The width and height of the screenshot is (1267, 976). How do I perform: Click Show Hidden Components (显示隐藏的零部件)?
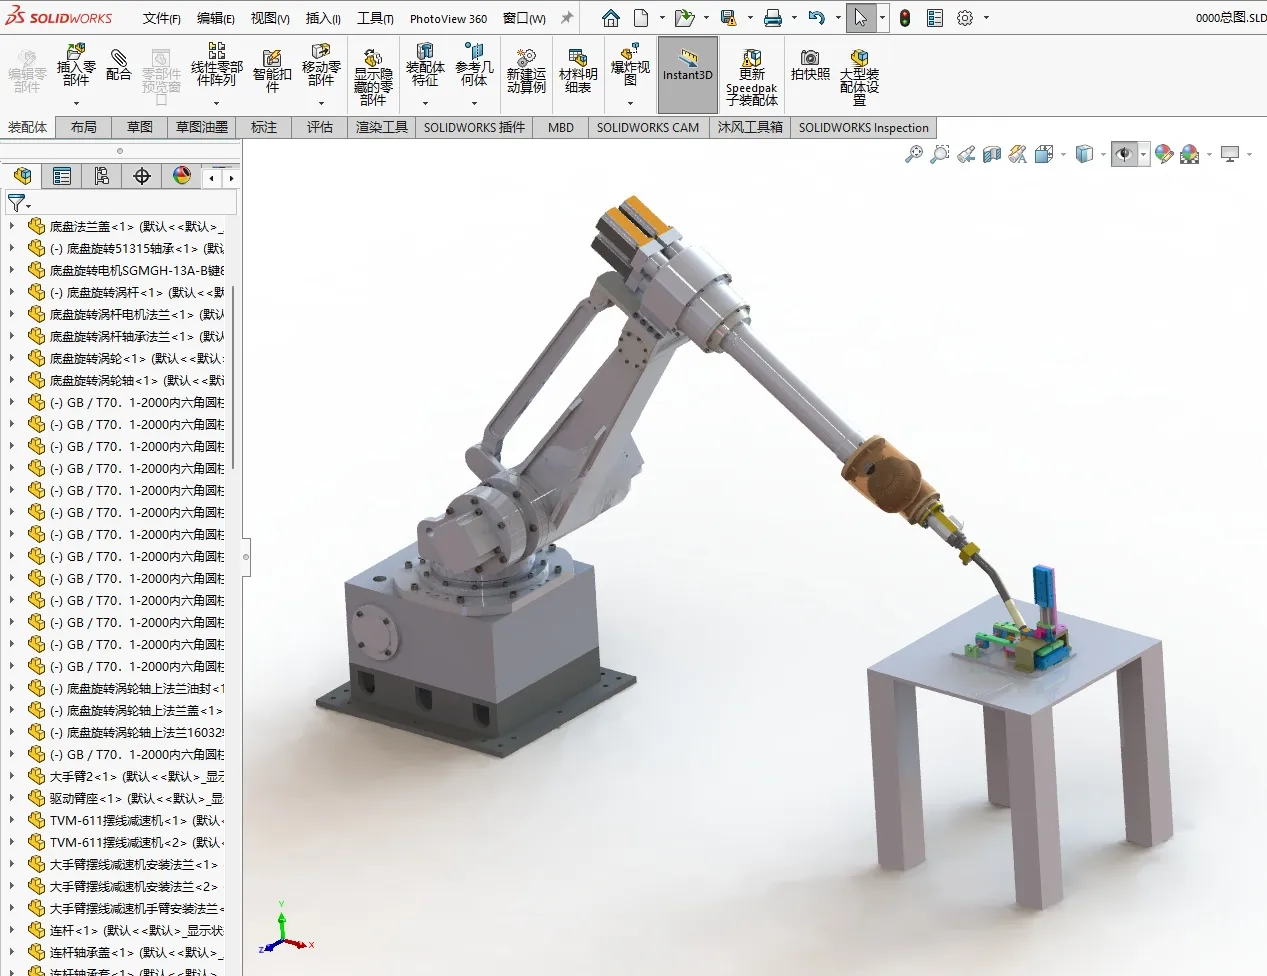(x=373, y=78)
